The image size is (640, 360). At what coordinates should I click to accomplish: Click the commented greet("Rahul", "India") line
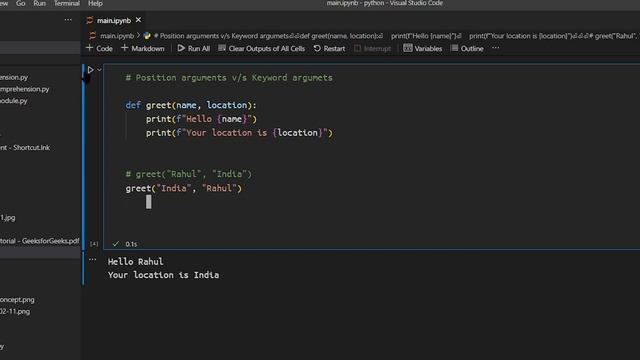pyautogui.click(x=189, y=174)
